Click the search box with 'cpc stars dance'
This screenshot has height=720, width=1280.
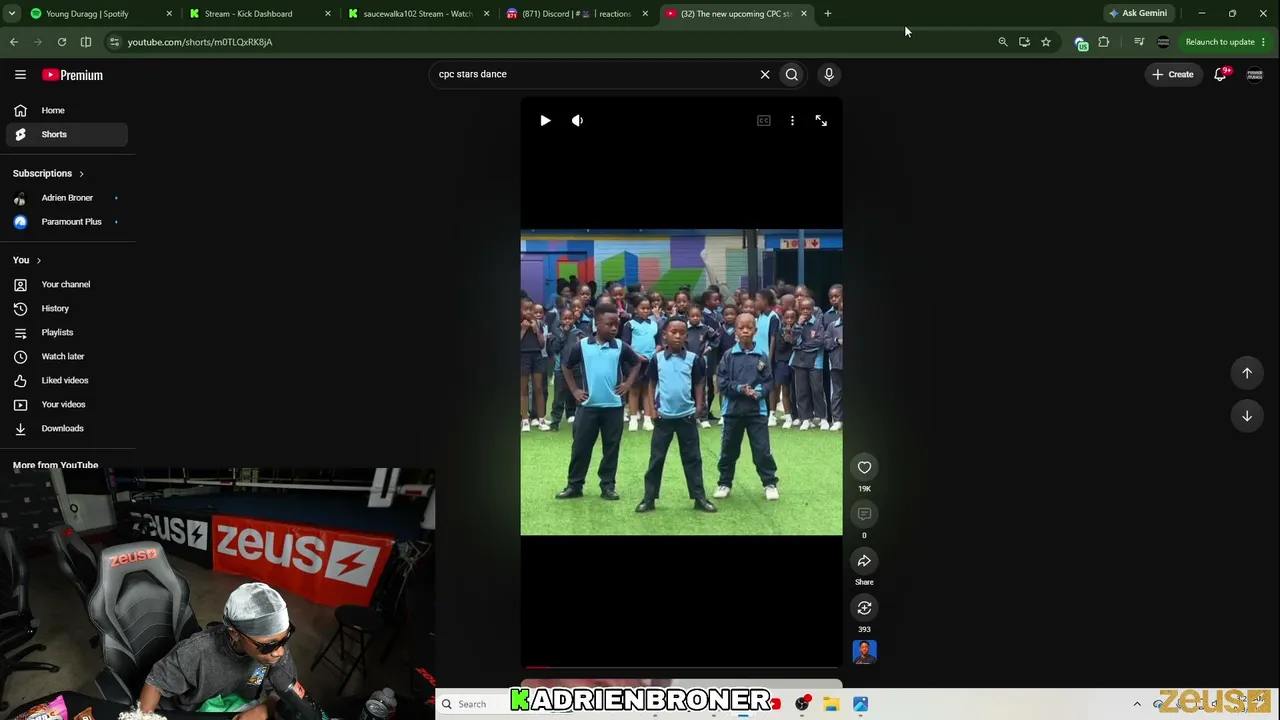(595, 74)
